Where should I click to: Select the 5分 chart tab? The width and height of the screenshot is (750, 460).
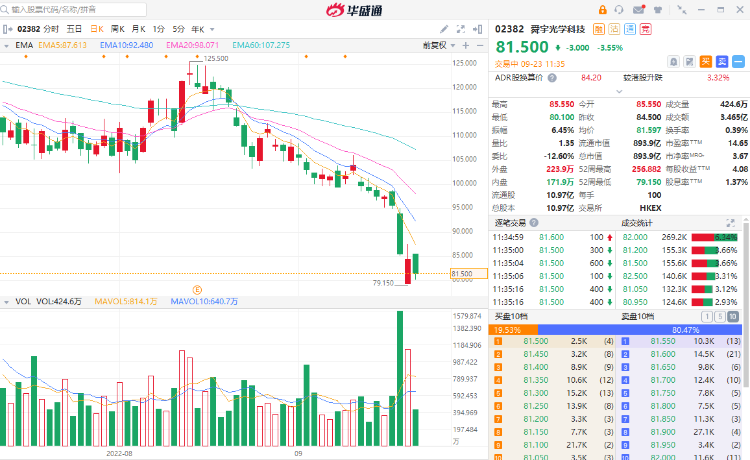(x=178, y=29)
